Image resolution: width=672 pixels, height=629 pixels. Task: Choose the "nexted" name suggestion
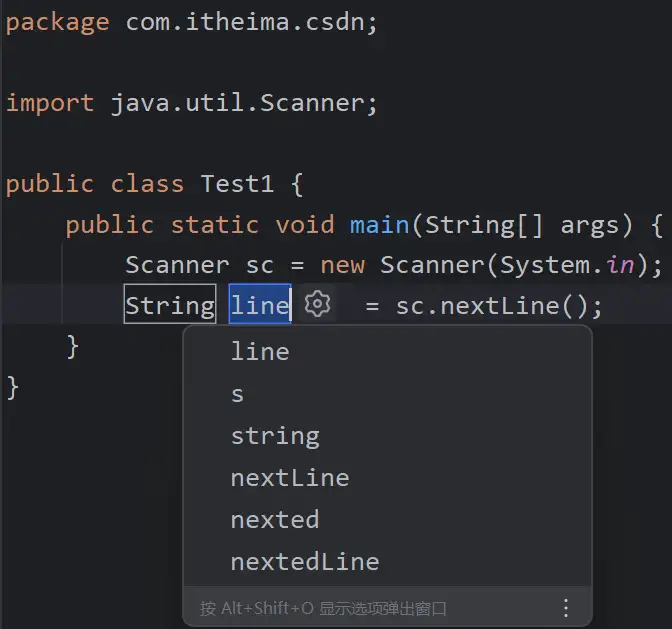point(275,520)
